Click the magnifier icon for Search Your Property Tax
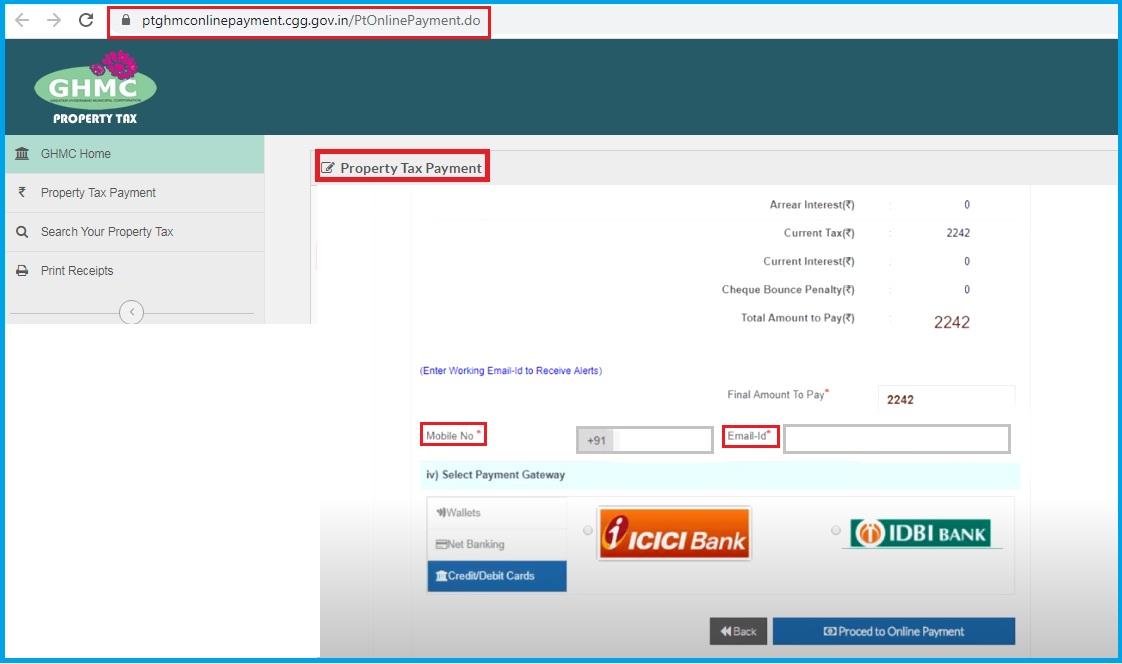Viewport: 1122px width, 664px height. pos(21,231)
